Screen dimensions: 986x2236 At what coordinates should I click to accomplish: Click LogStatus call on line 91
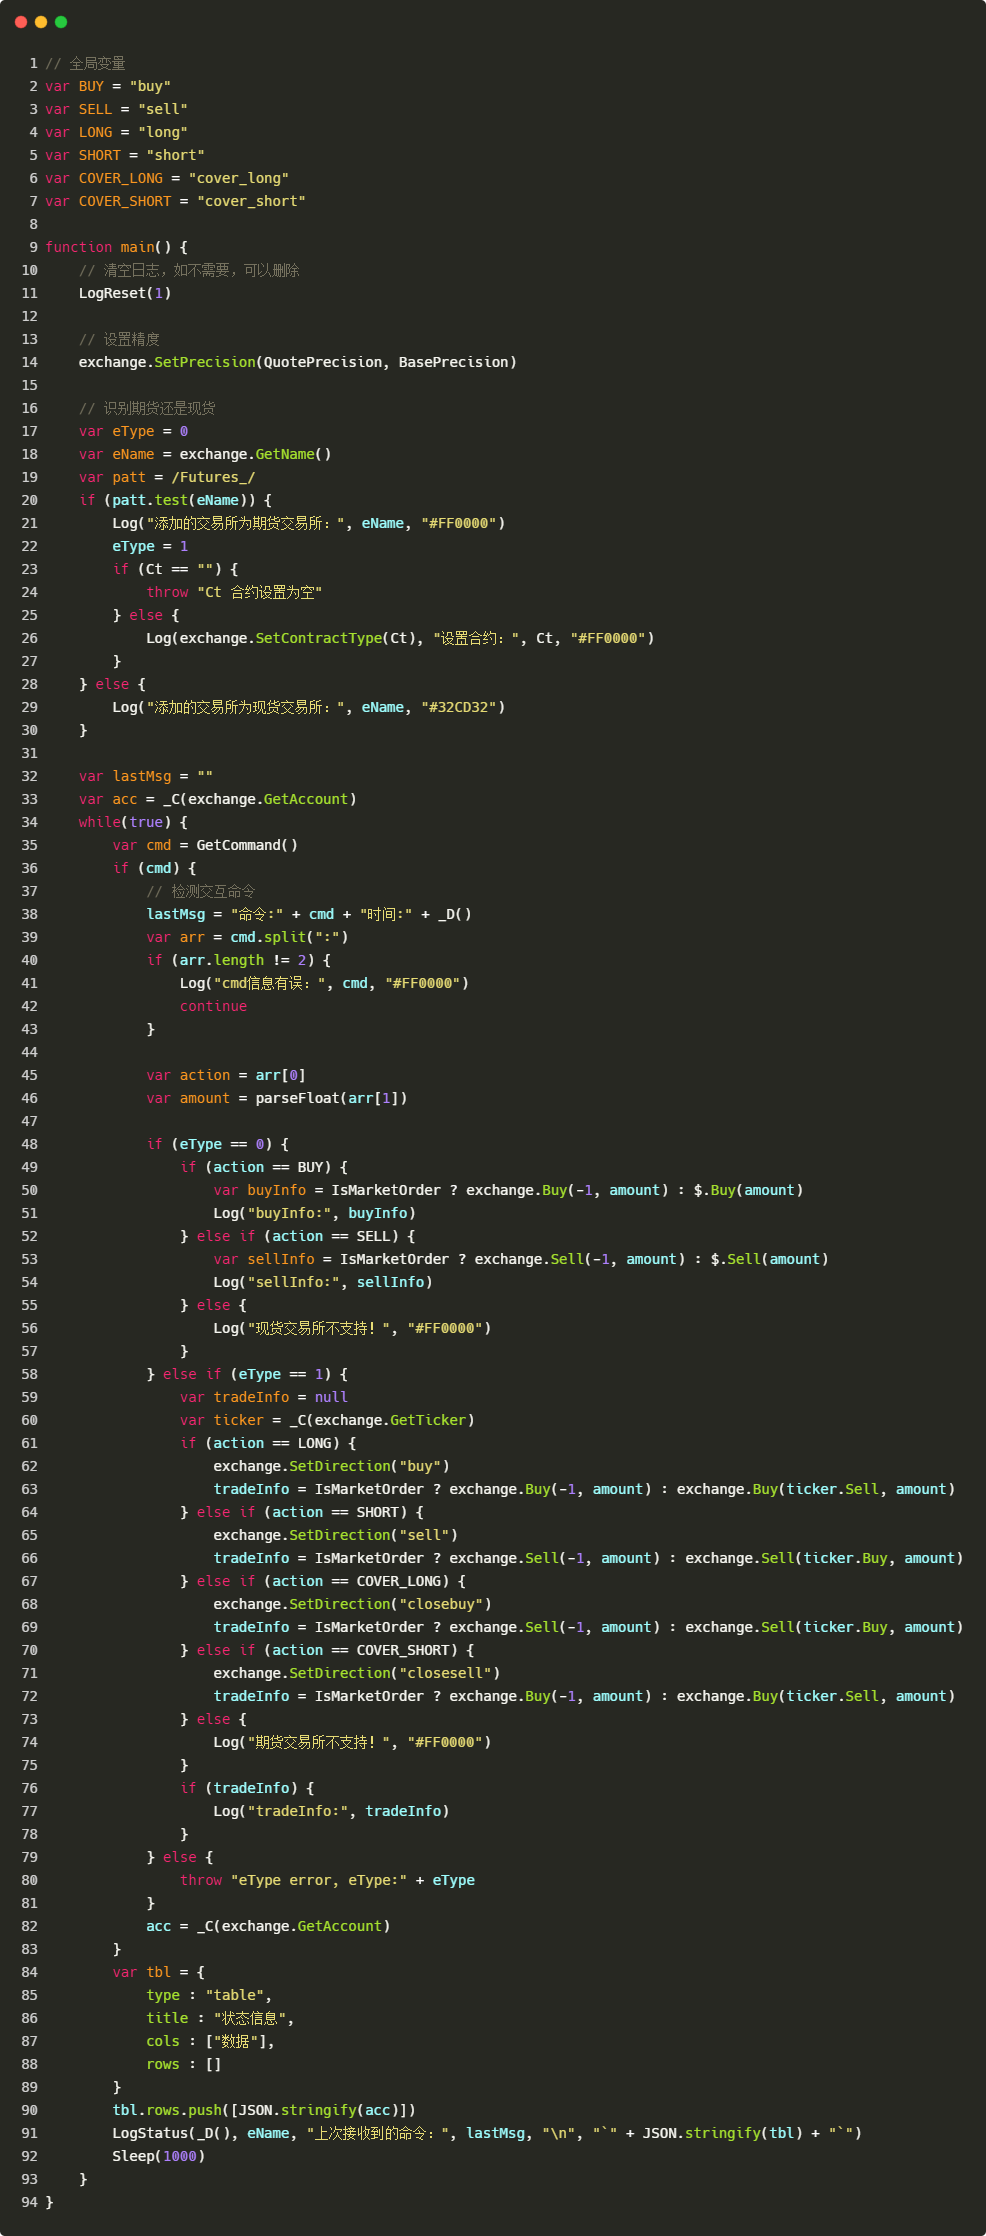(487, 2133)
